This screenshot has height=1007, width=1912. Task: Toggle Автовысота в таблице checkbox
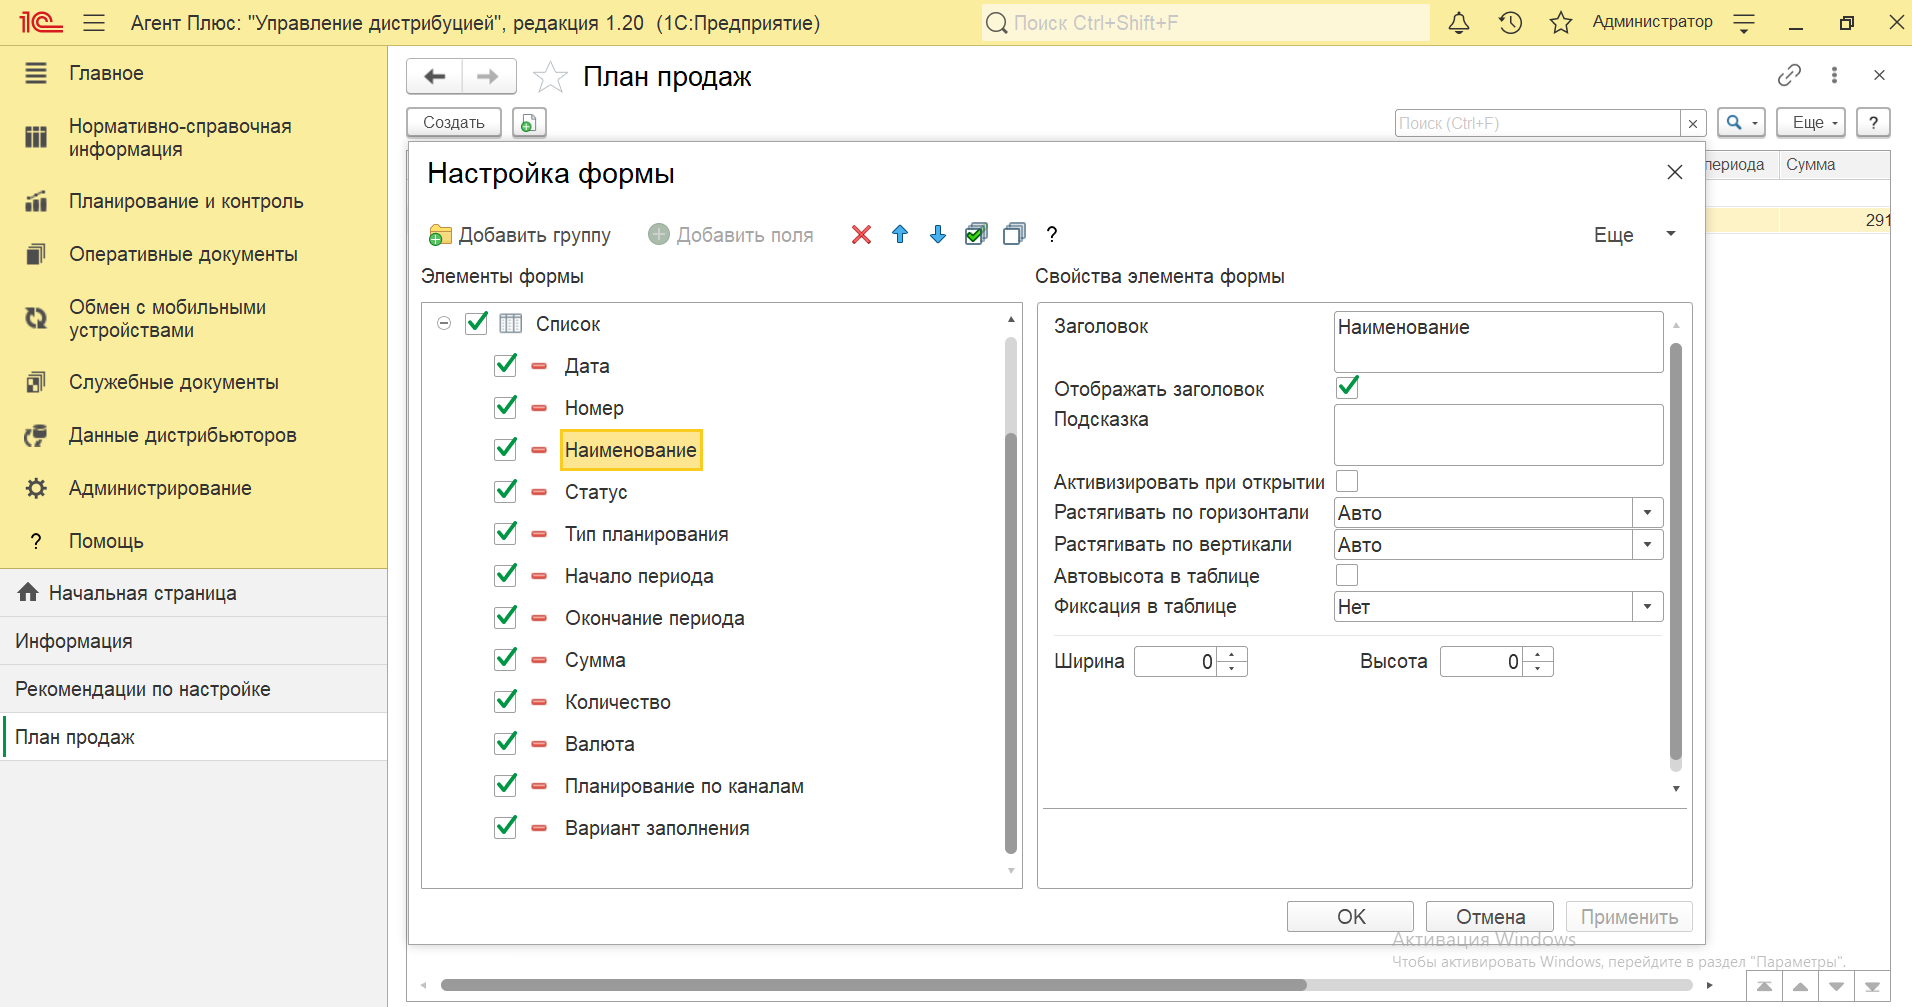pyautogui.click(x=1347, y=575)
